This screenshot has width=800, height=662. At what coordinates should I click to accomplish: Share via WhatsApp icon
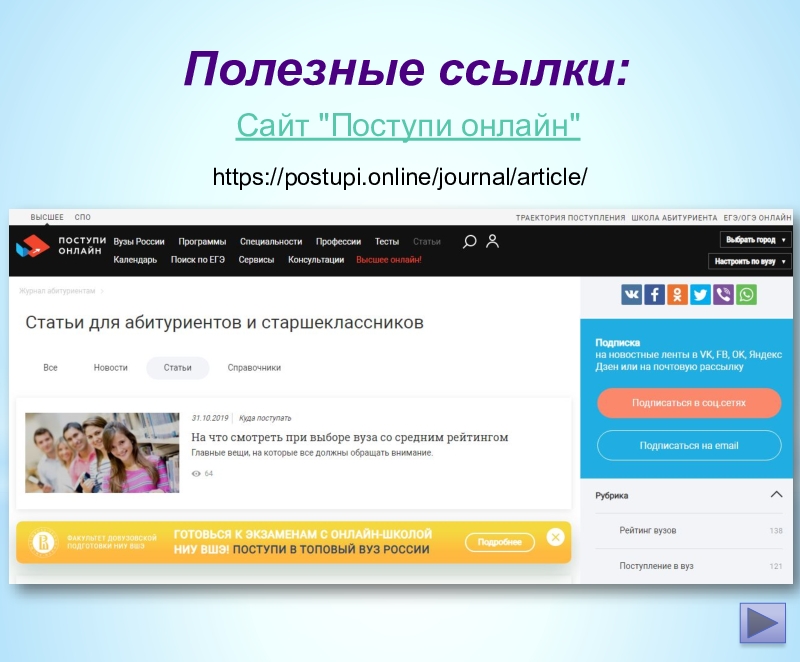tap(746, 295)
